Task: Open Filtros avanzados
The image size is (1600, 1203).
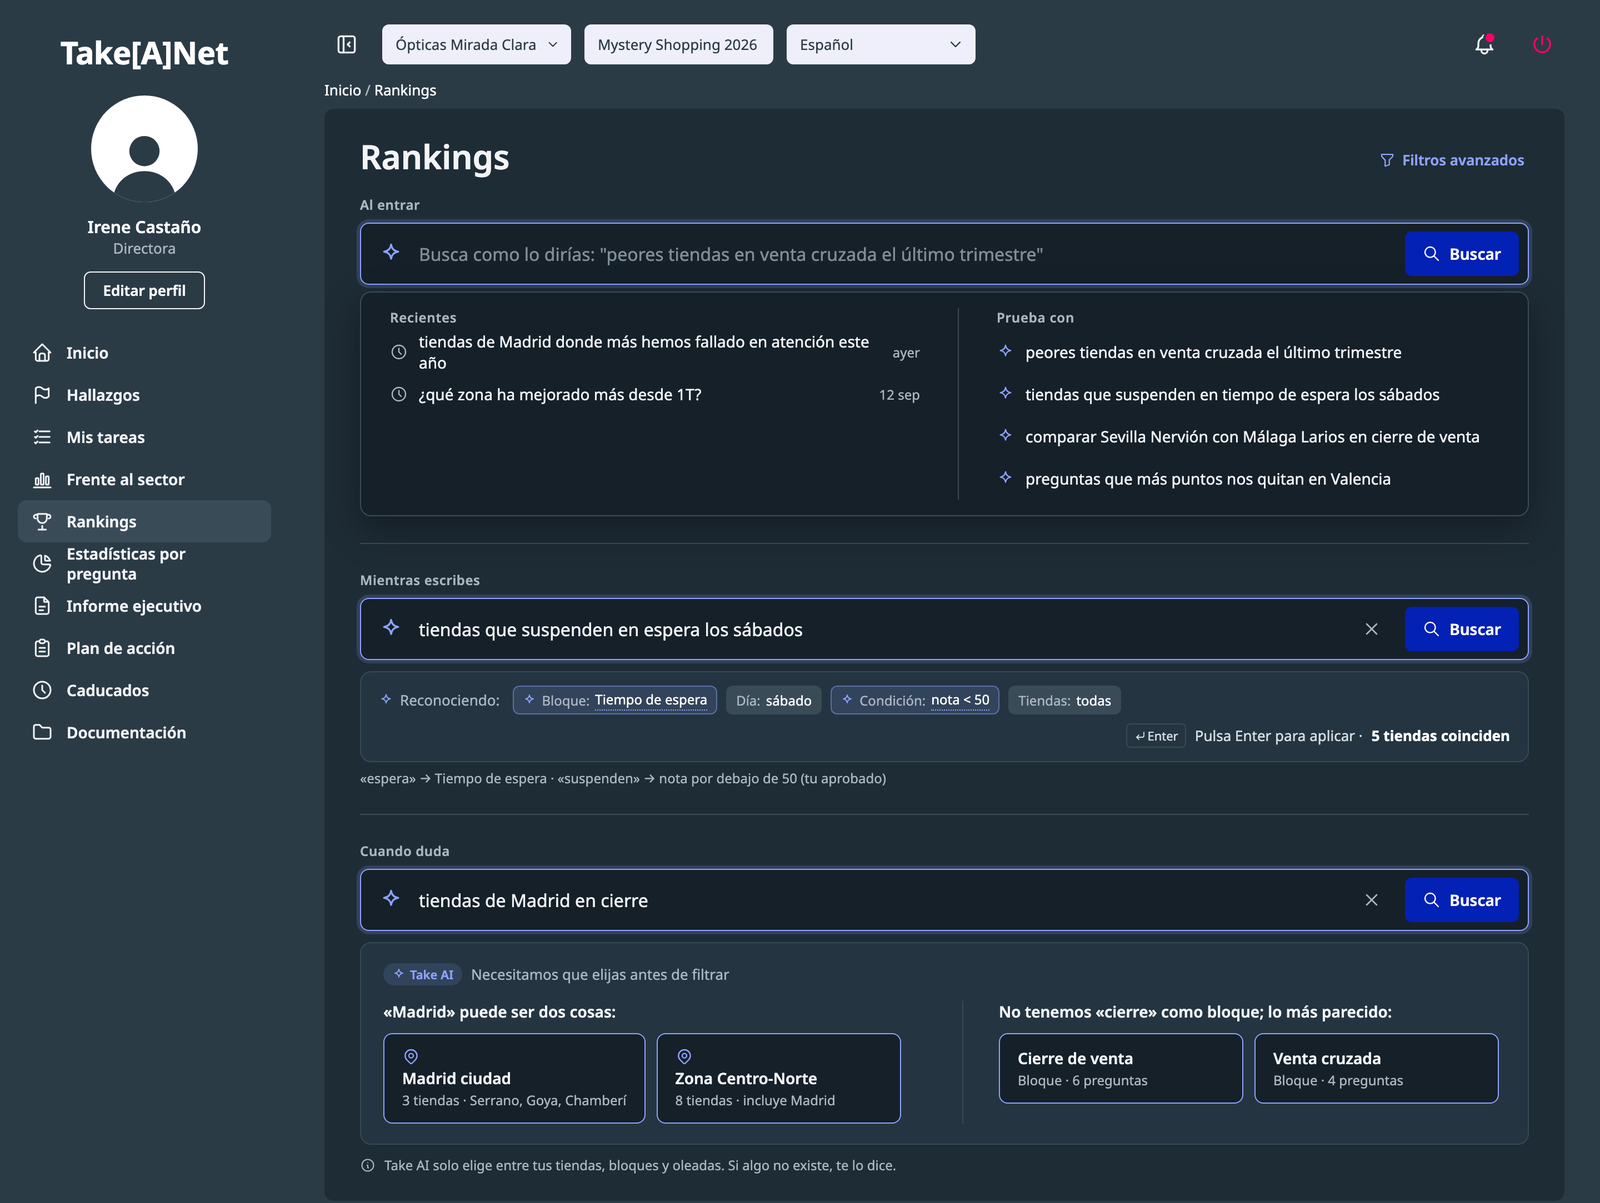Action: [x=1452, y=160]
